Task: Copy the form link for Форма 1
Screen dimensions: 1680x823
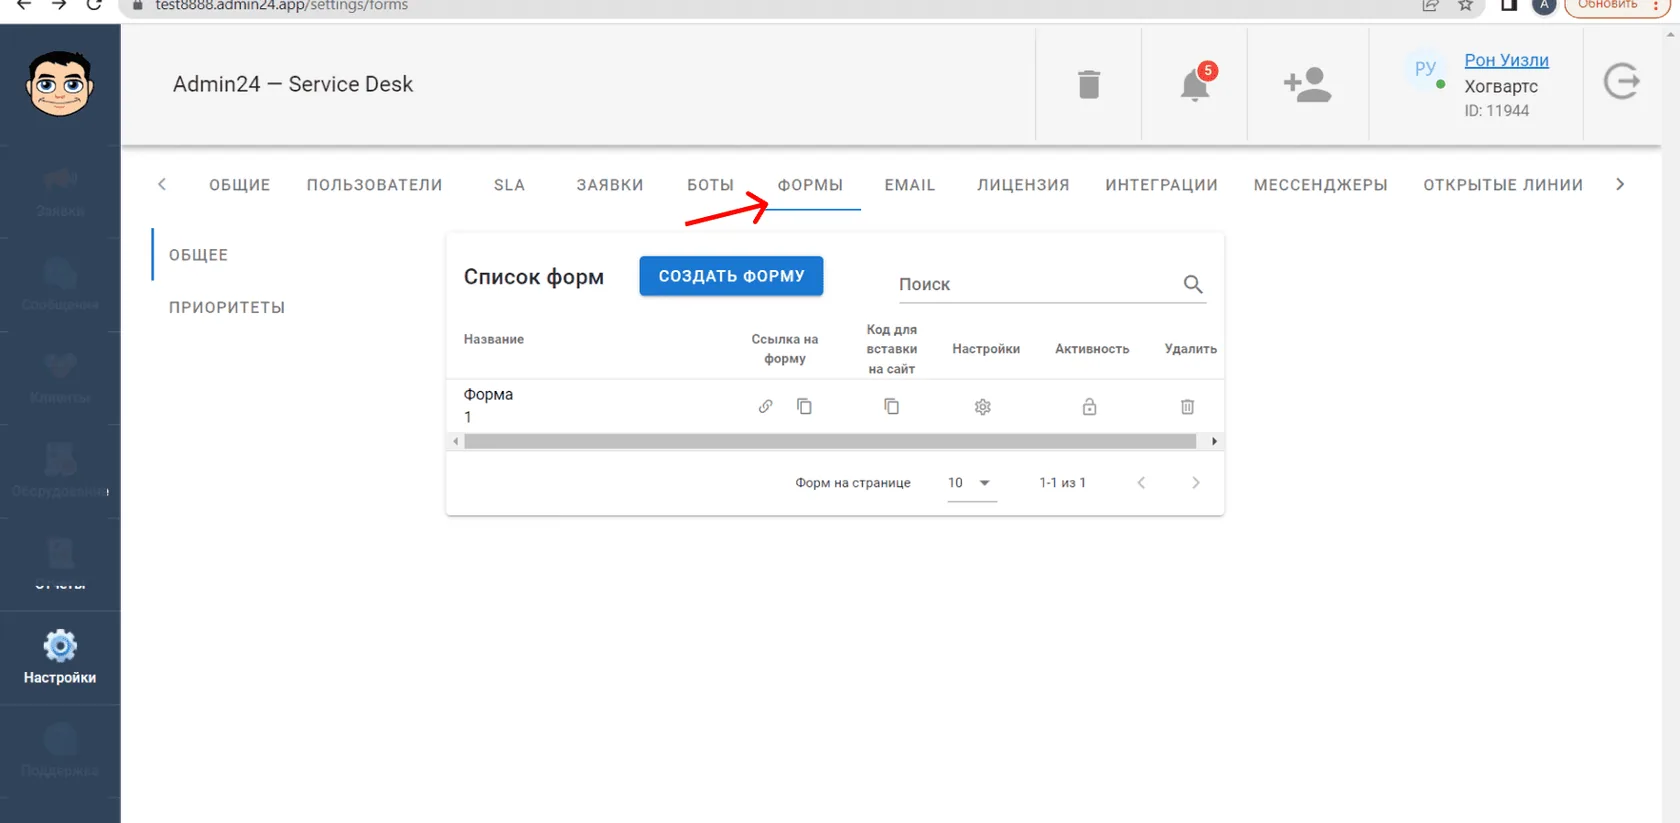Action: pos(804,406)
